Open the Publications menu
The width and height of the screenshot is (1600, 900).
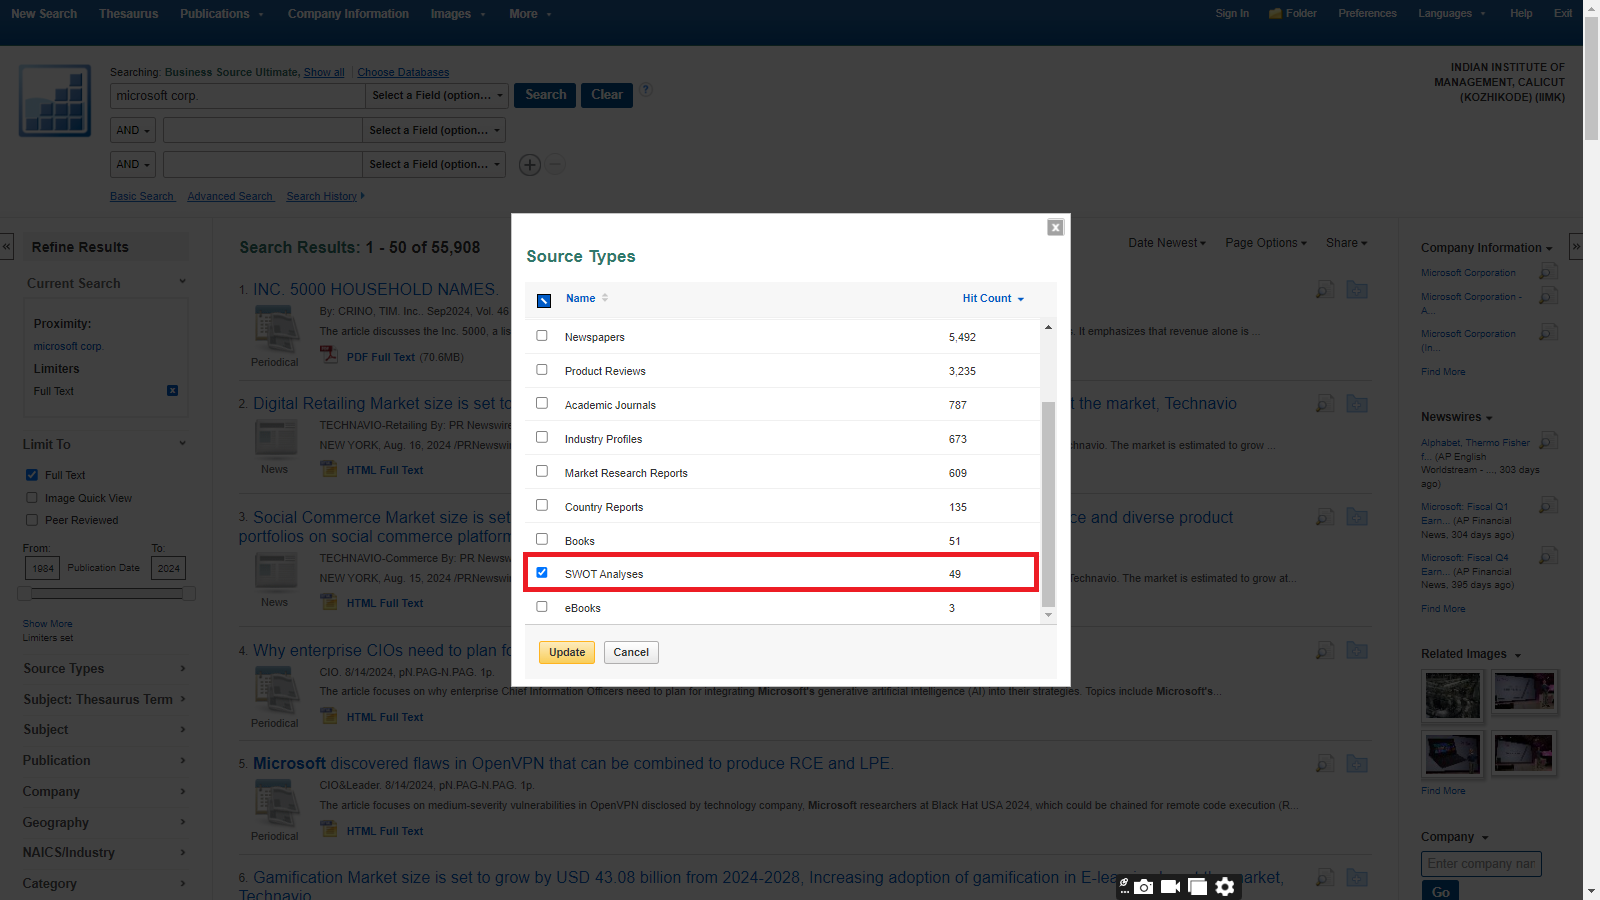click(x=221, y=14)
